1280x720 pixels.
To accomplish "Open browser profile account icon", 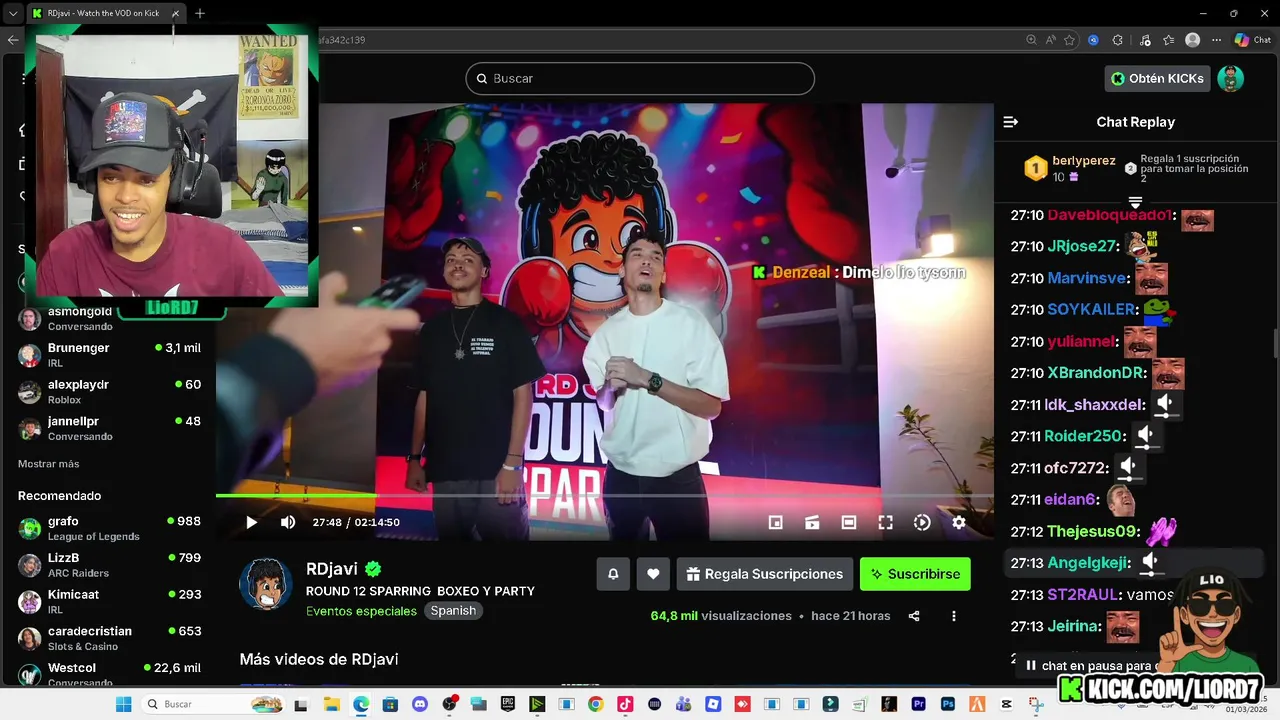I will pyautogui.click(x=1192, y=40).
